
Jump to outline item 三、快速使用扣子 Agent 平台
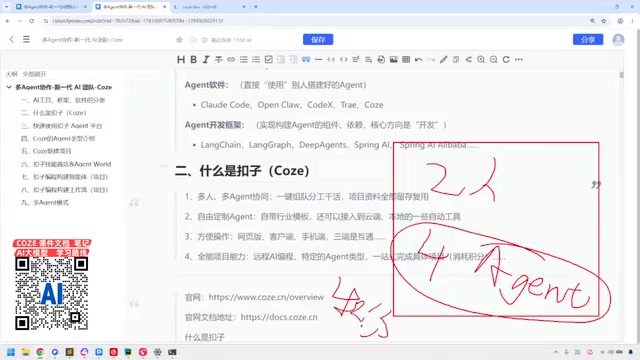coord(62,126)
